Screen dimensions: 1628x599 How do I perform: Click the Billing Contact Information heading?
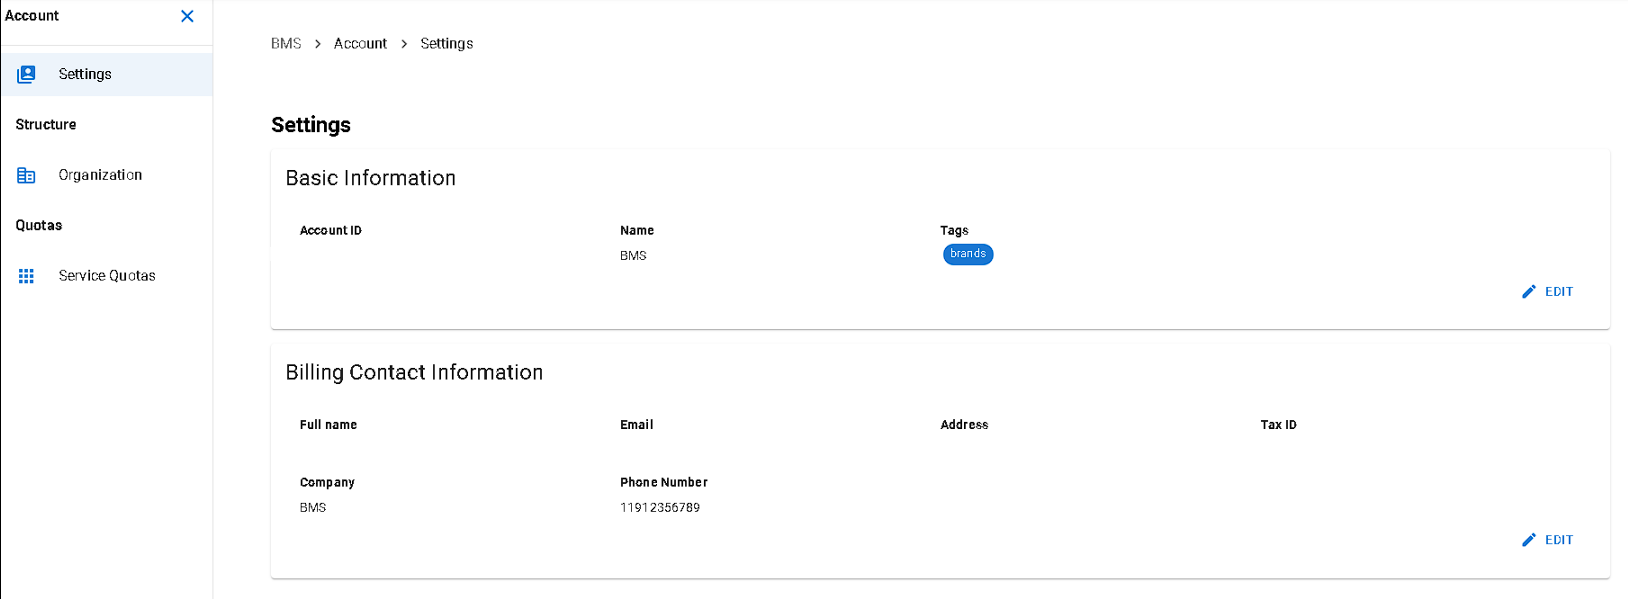click(x=414, y=372)
